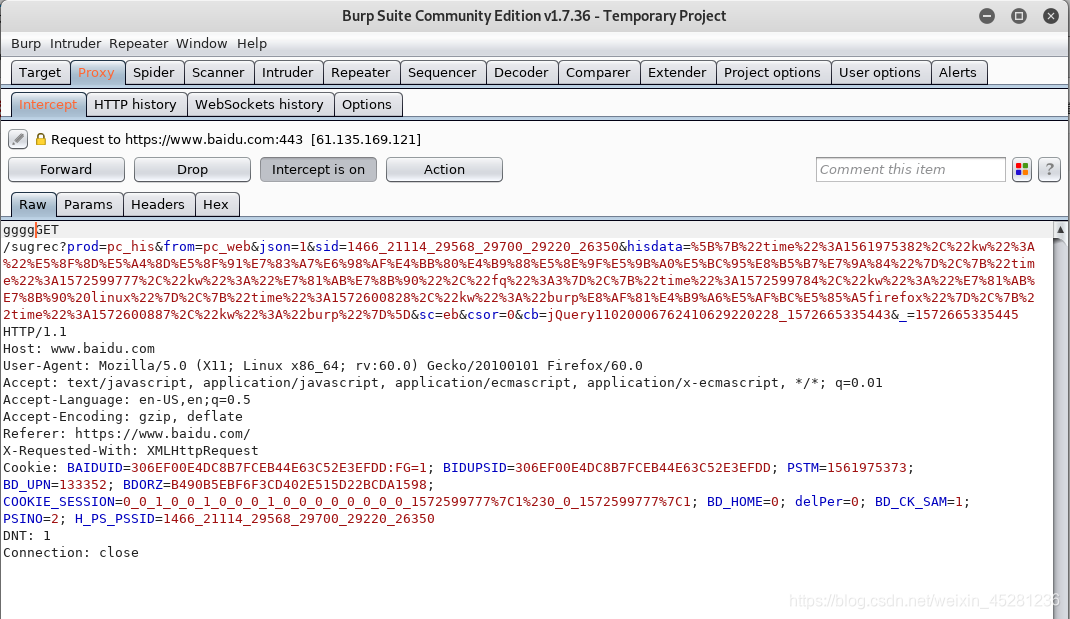Click the COOKIE_SESSION cookie name

[x=59, y=502]
